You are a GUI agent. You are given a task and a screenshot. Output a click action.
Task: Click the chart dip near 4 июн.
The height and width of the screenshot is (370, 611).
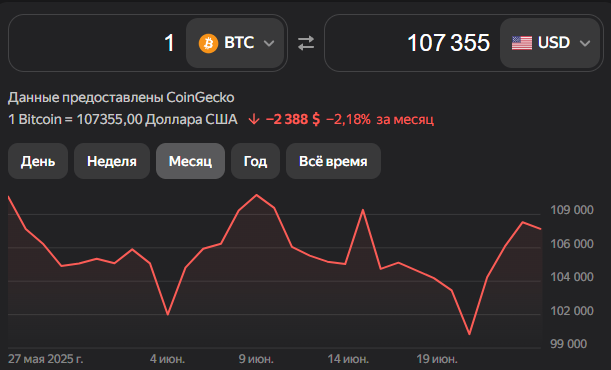pos(168,314)
